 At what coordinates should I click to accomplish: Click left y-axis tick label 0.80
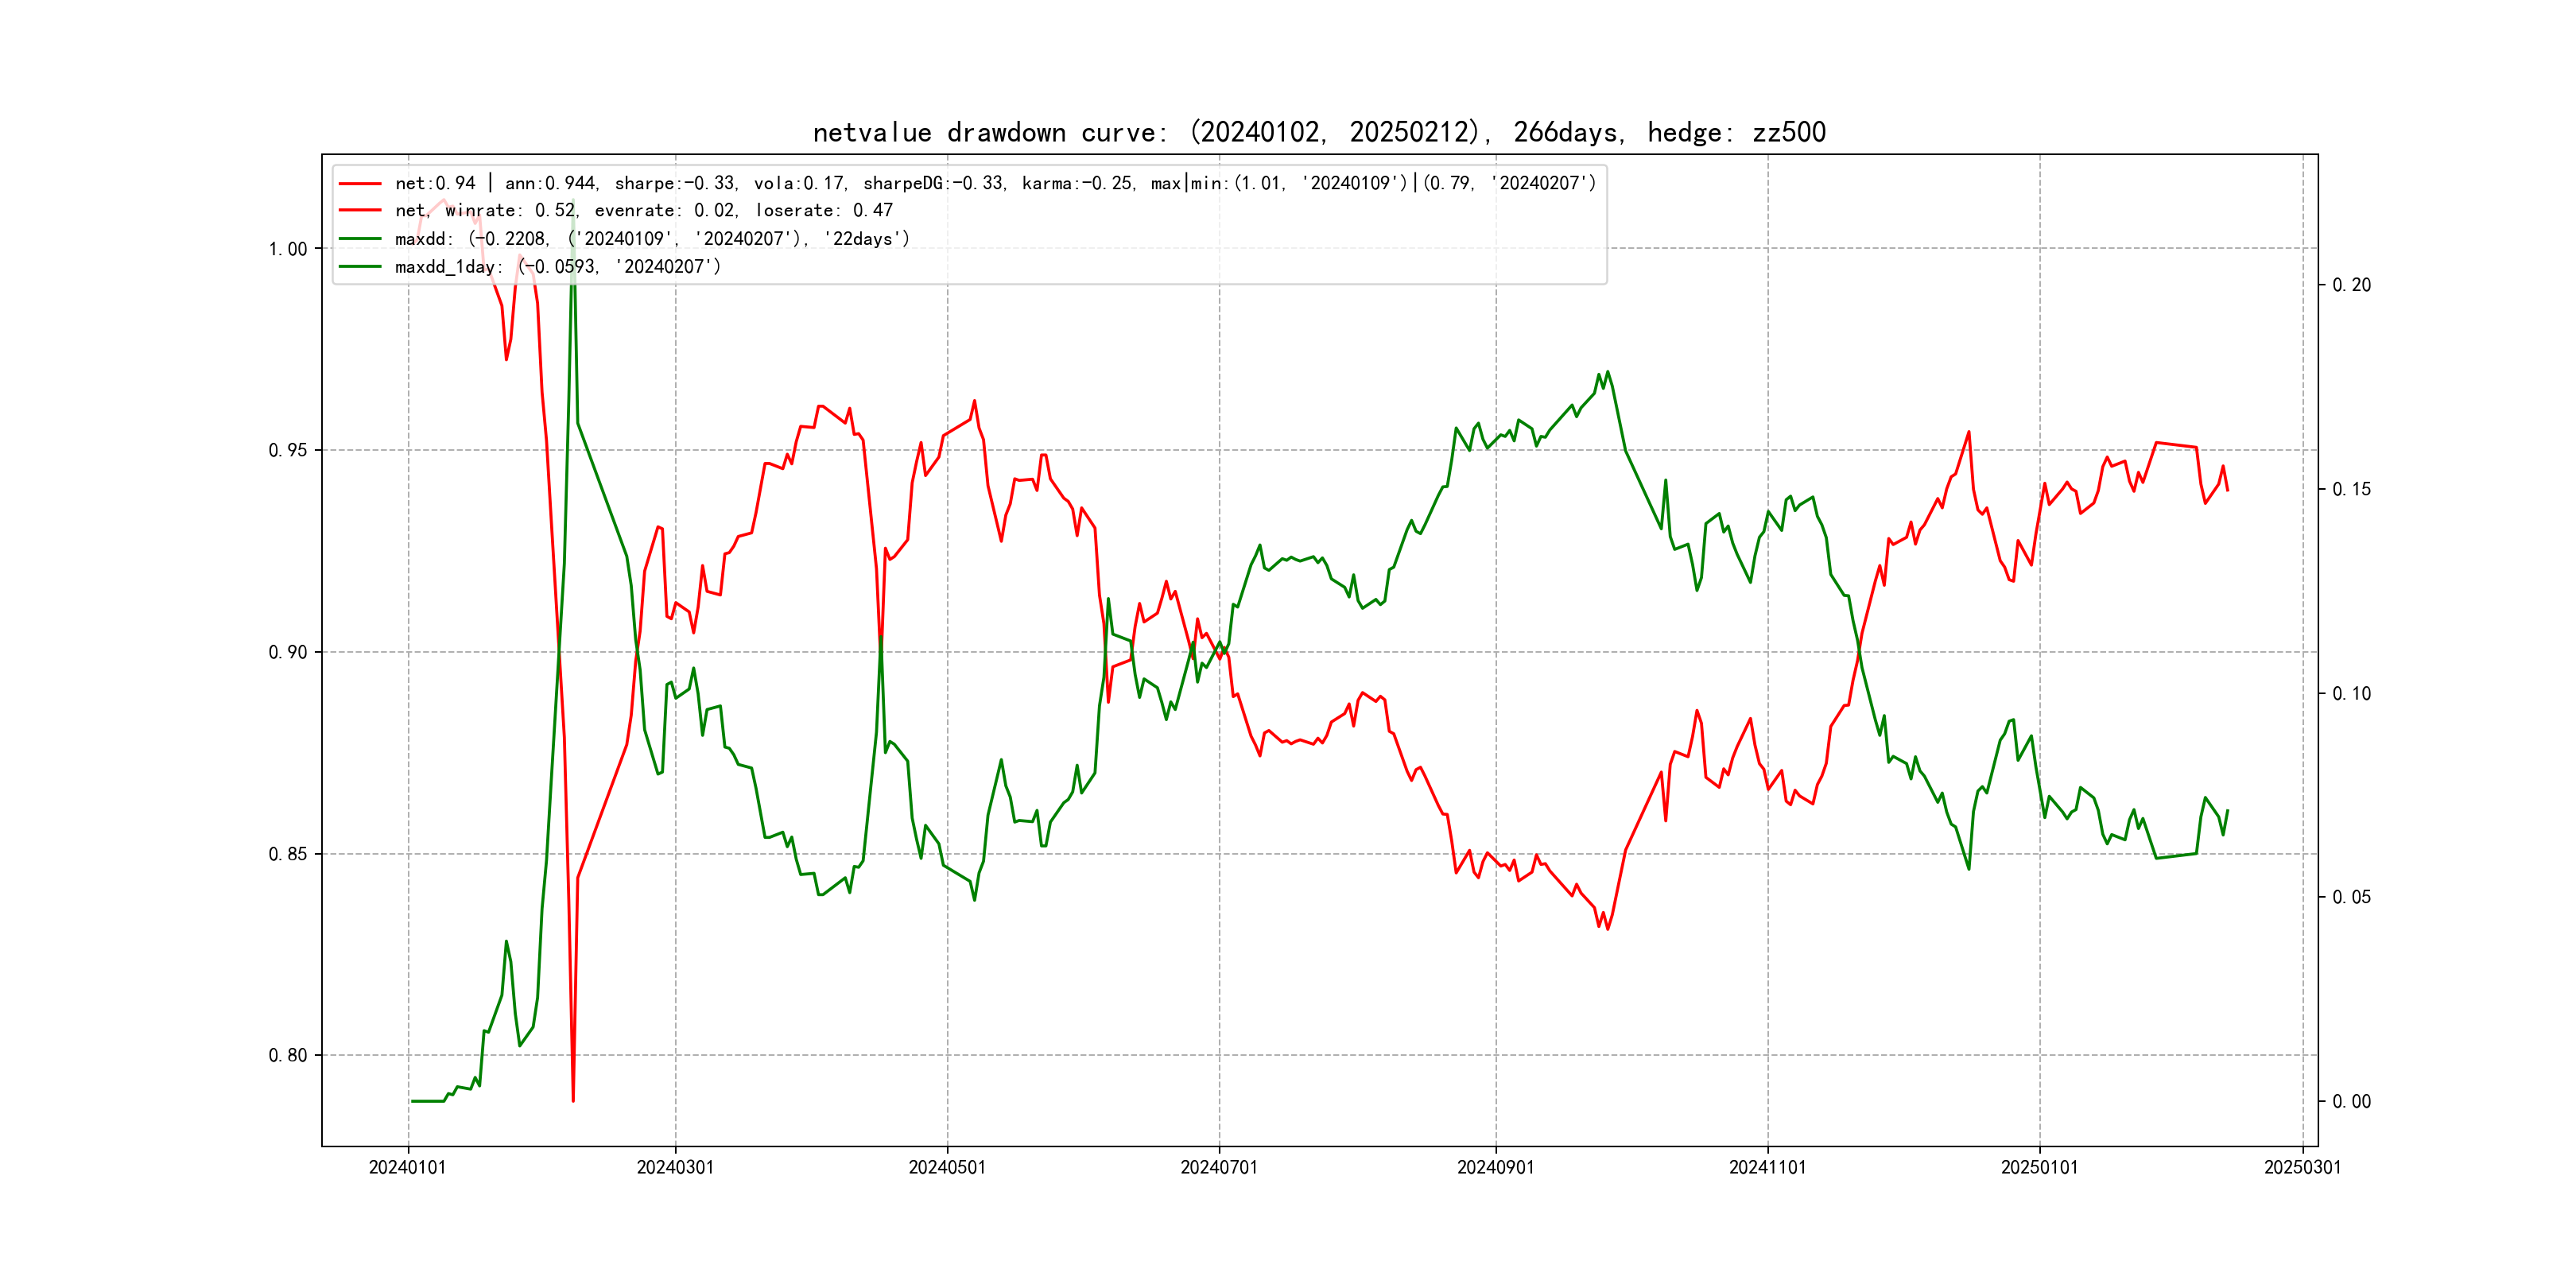click(x=288, y=1055)
